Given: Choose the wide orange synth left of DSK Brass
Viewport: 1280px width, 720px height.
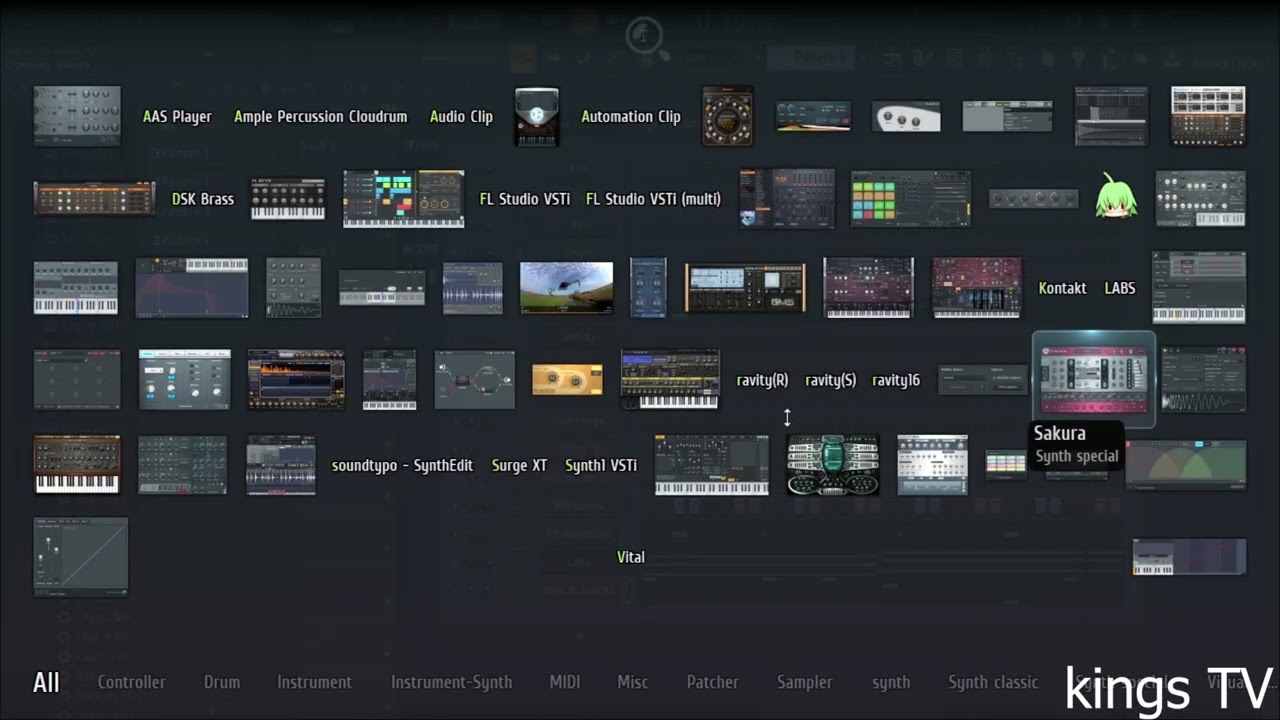Looking at the screenshot, I should (95, 198).
